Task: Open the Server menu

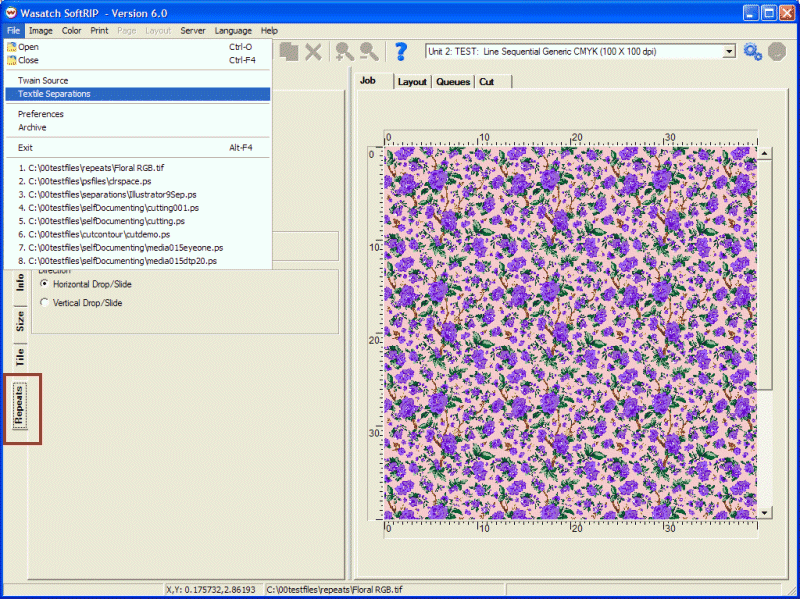Action: coord(193,31)
